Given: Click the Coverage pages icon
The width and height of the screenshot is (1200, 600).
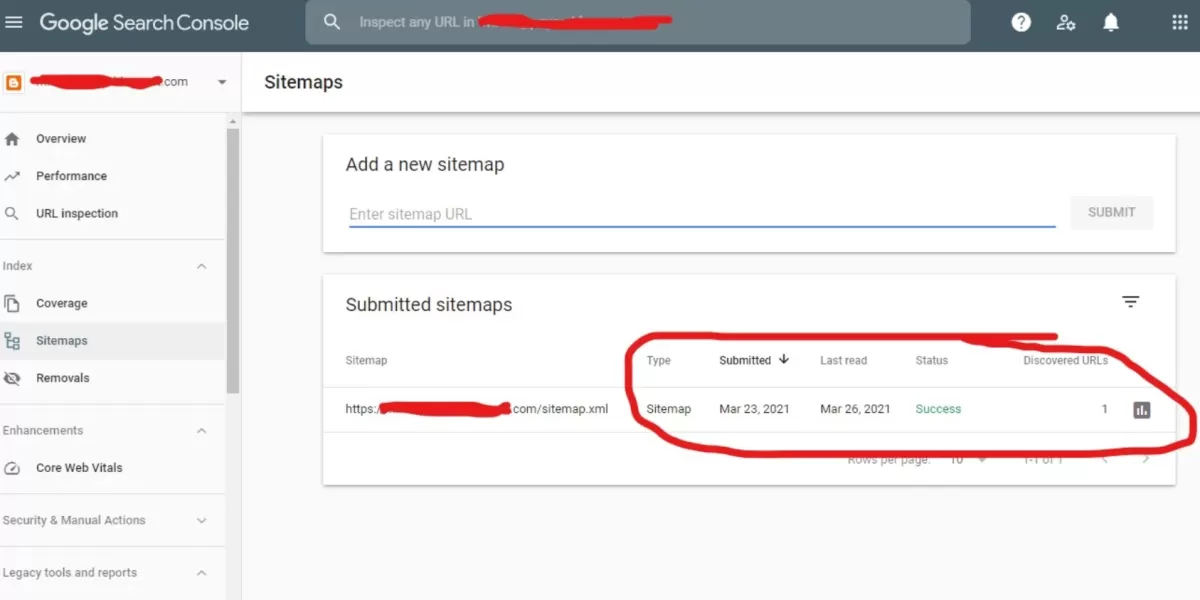Looking at the screenshot, I should 12,303.
